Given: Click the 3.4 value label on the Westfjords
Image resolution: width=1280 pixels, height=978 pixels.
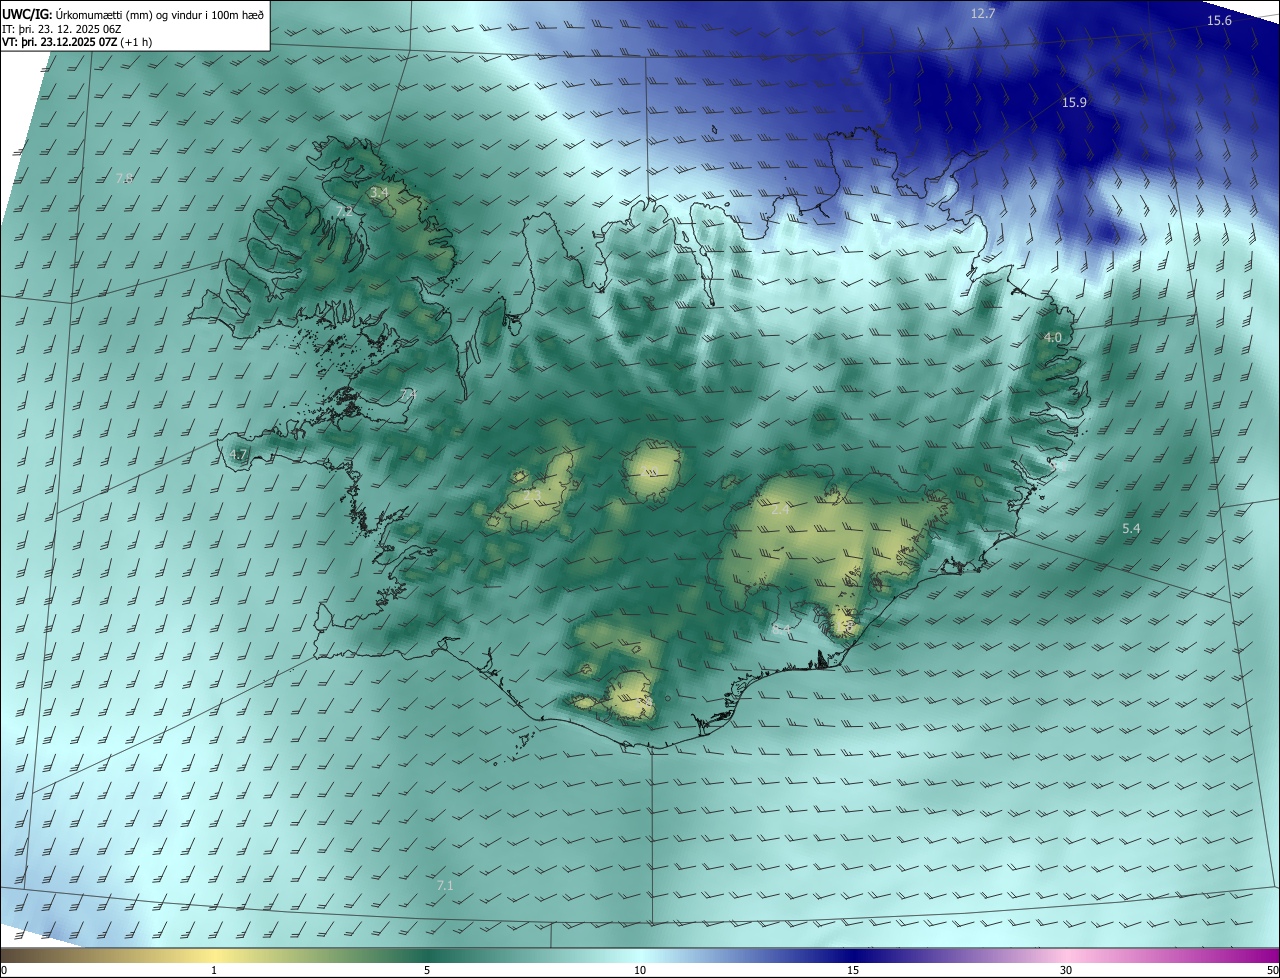Looking at the screenshot, I should click(379, 192).
